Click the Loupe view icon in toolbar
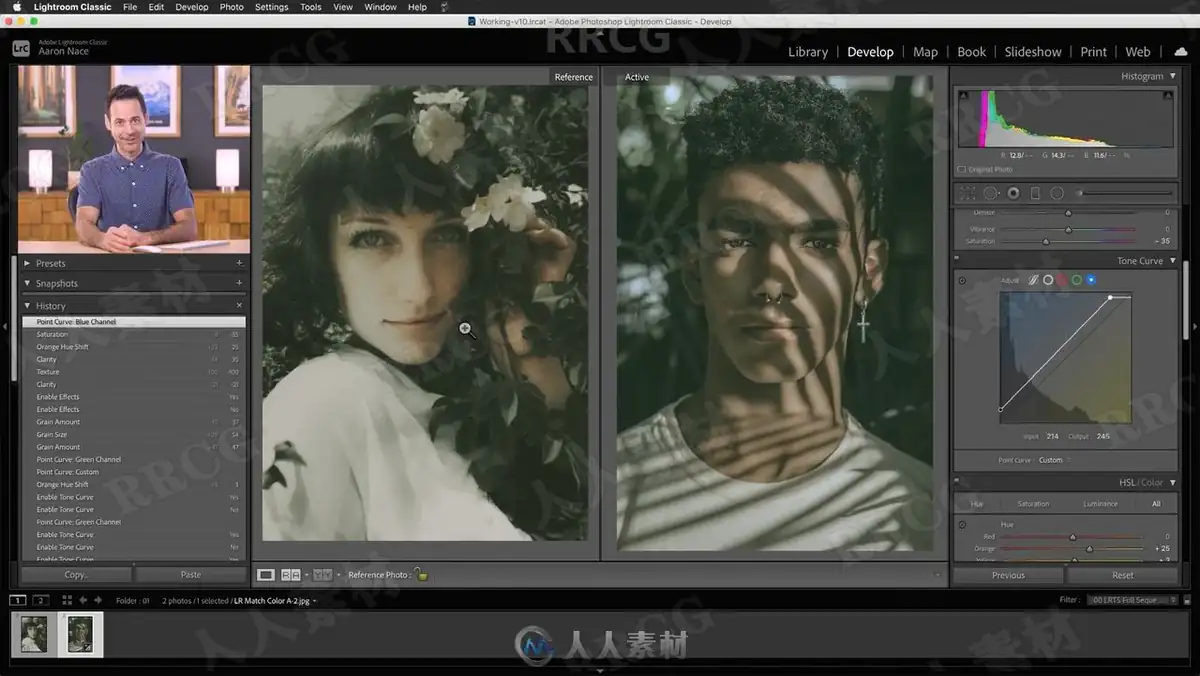The height and width of the screenshot is (676, 1200). pos(265,575)
